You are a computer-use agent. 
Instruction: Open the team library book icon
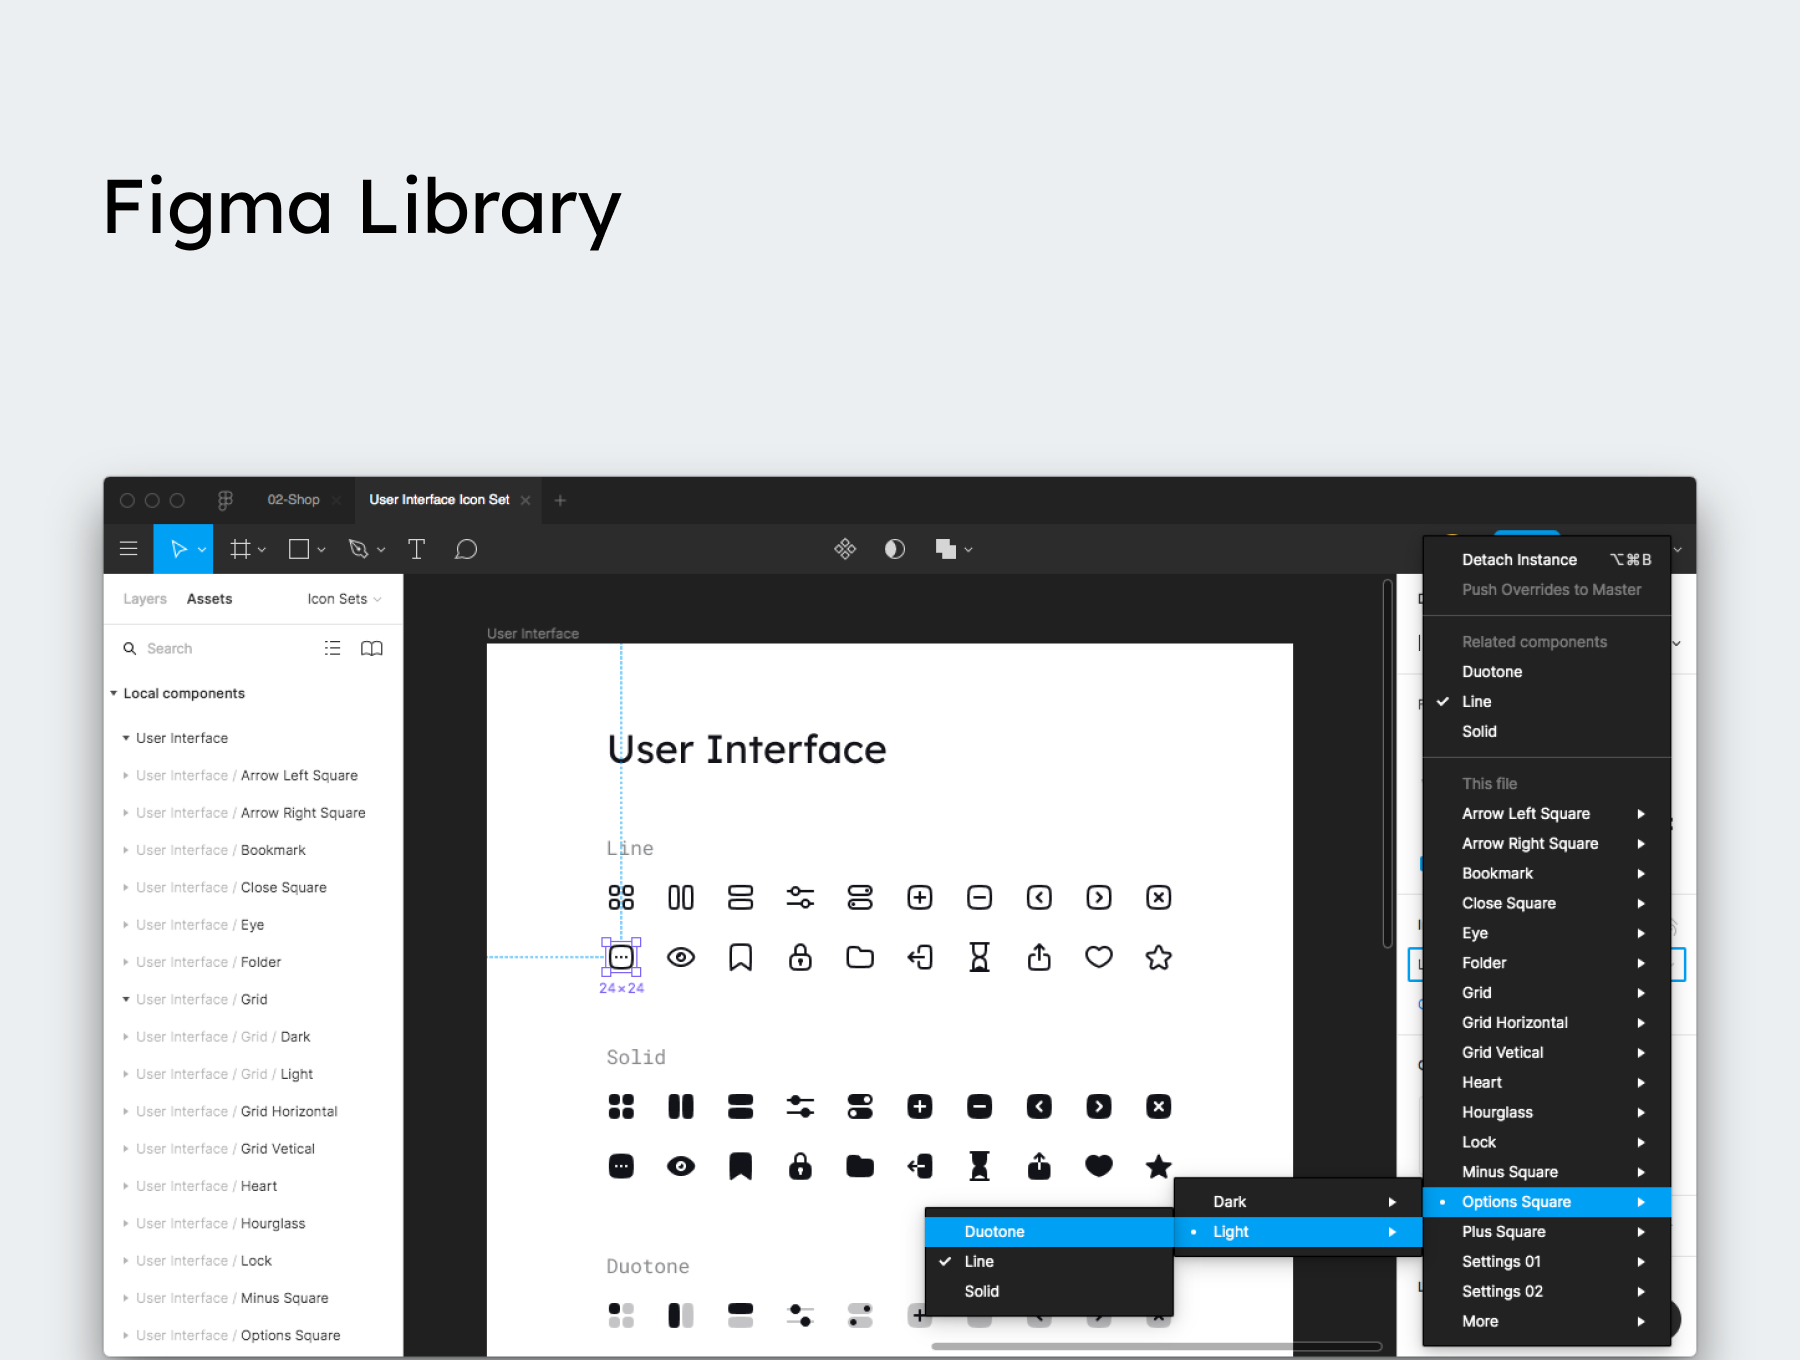click(x=371, y=648)
